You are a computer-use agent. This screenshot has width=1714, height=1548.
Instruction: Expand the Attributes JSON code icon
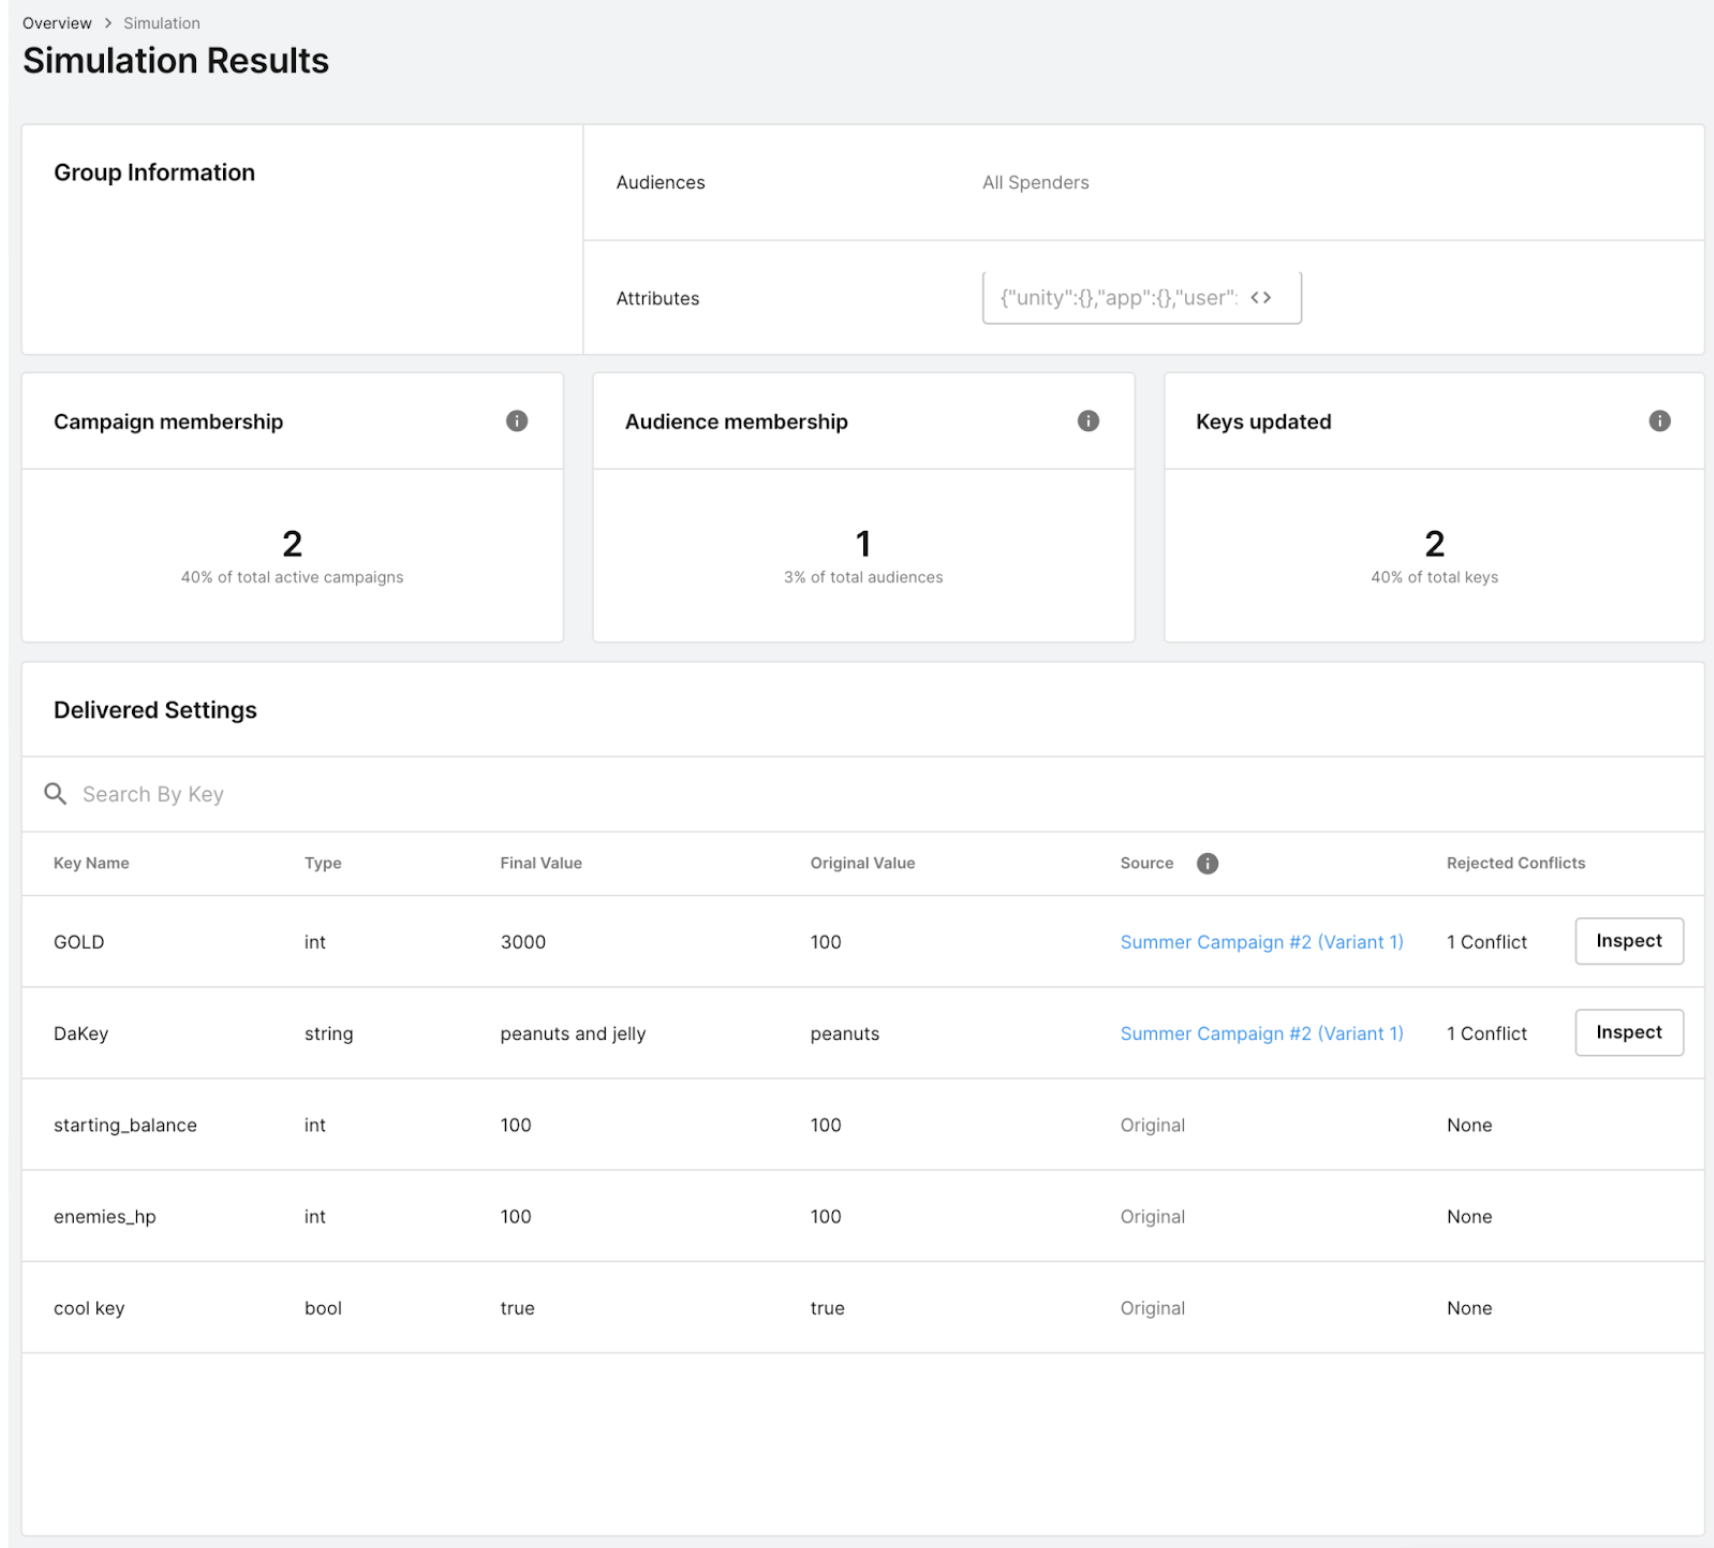pyautogui.click(x=1261, y=298)
